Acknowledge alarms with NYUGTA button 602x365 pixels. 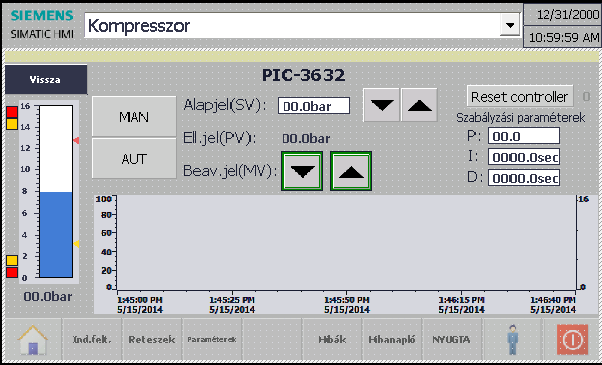click(452, 339)
